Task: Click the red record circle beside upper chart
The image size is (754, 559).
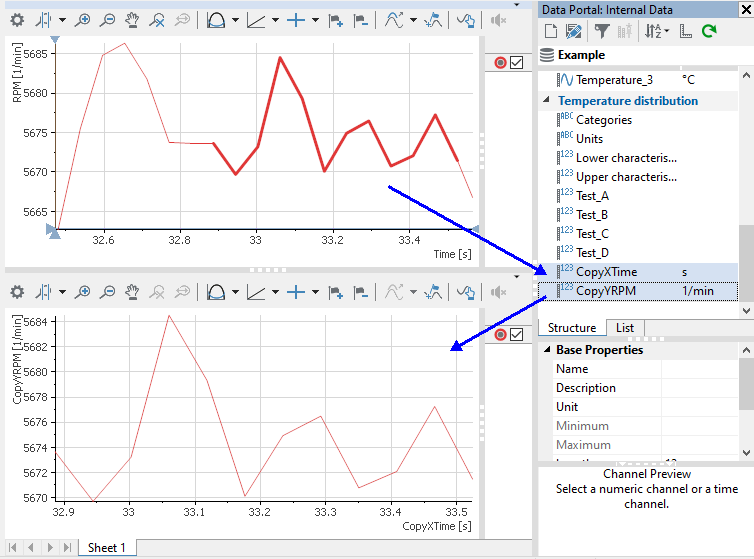Action: pos(501,62)
